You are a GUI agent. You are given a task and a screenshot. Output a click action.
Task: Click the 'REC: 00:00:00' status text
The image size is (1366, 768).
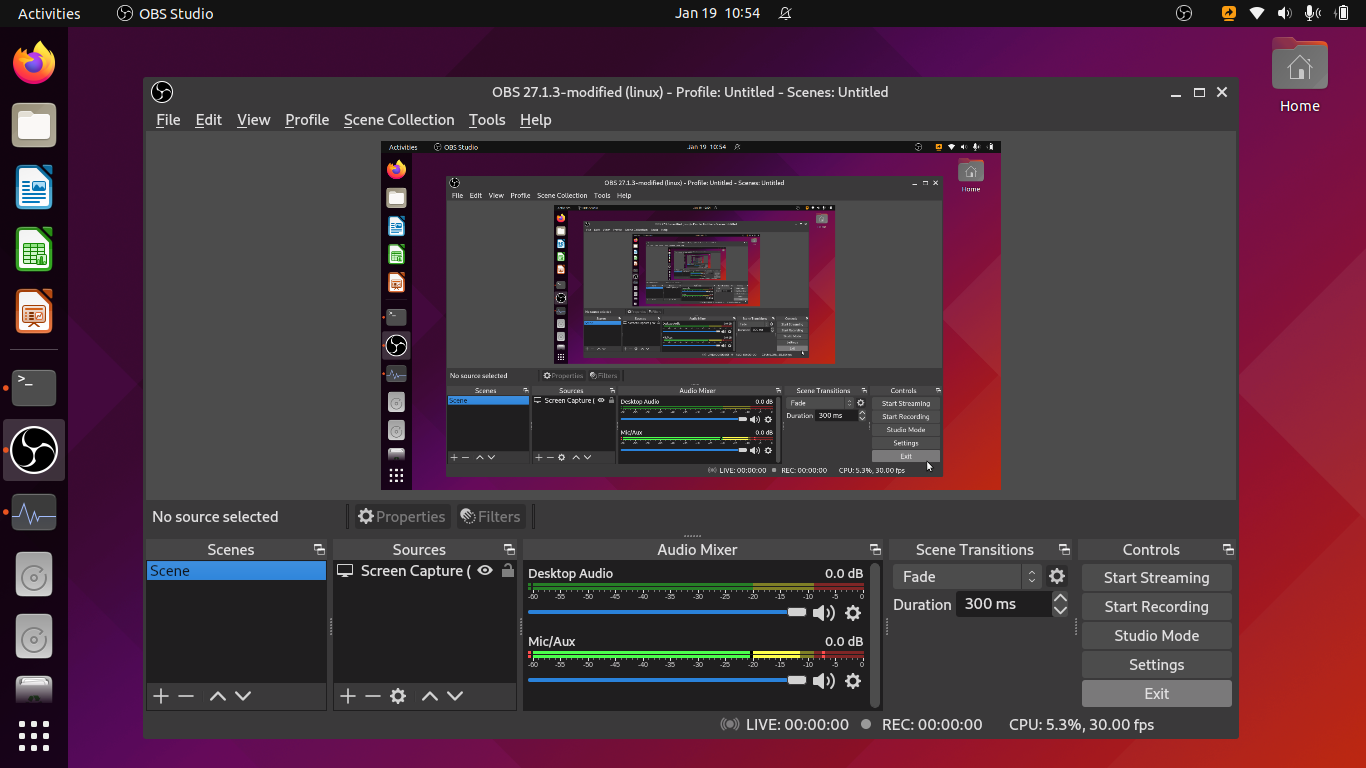[932, 725]
